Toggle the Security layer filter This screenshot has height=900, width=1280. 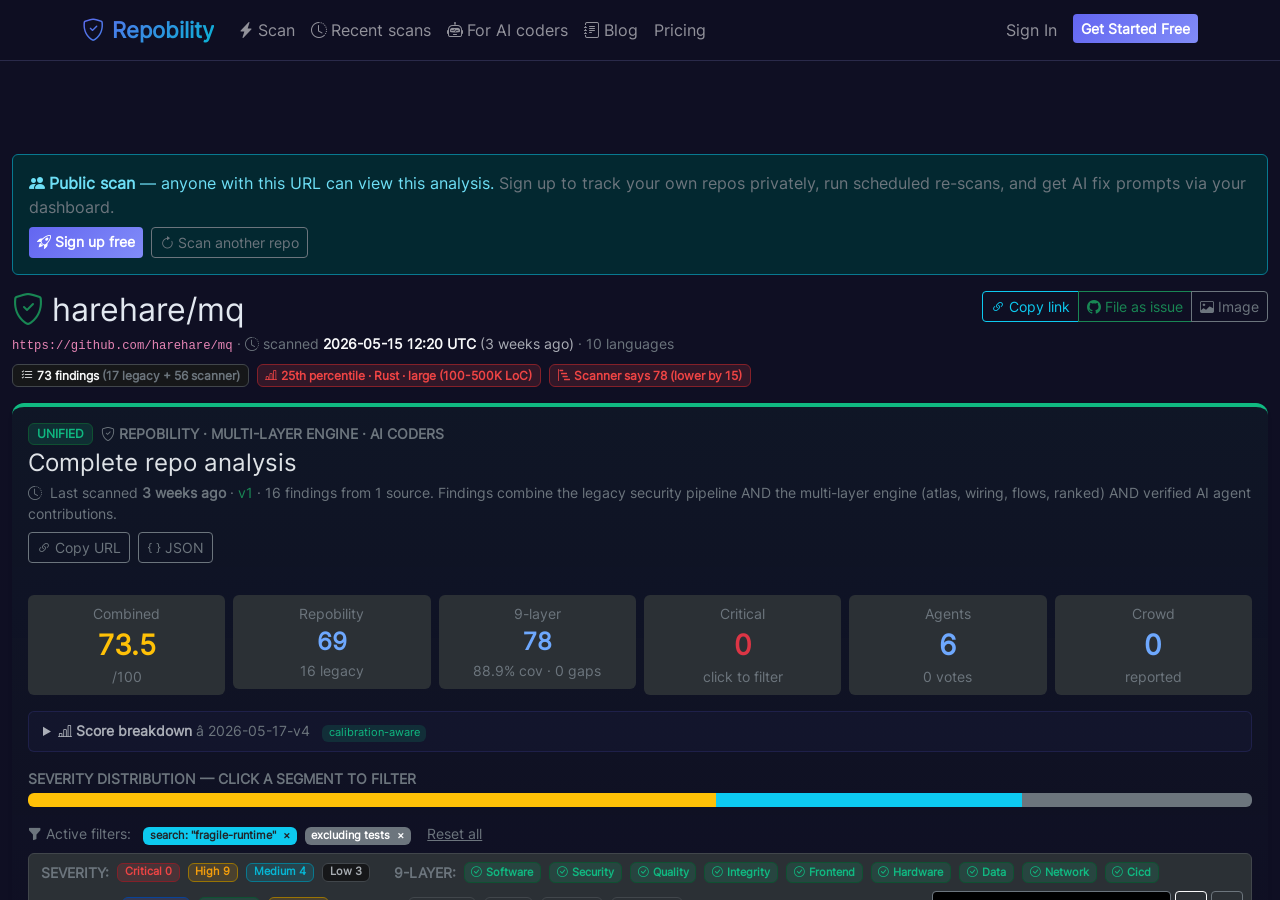pos(585,872)
